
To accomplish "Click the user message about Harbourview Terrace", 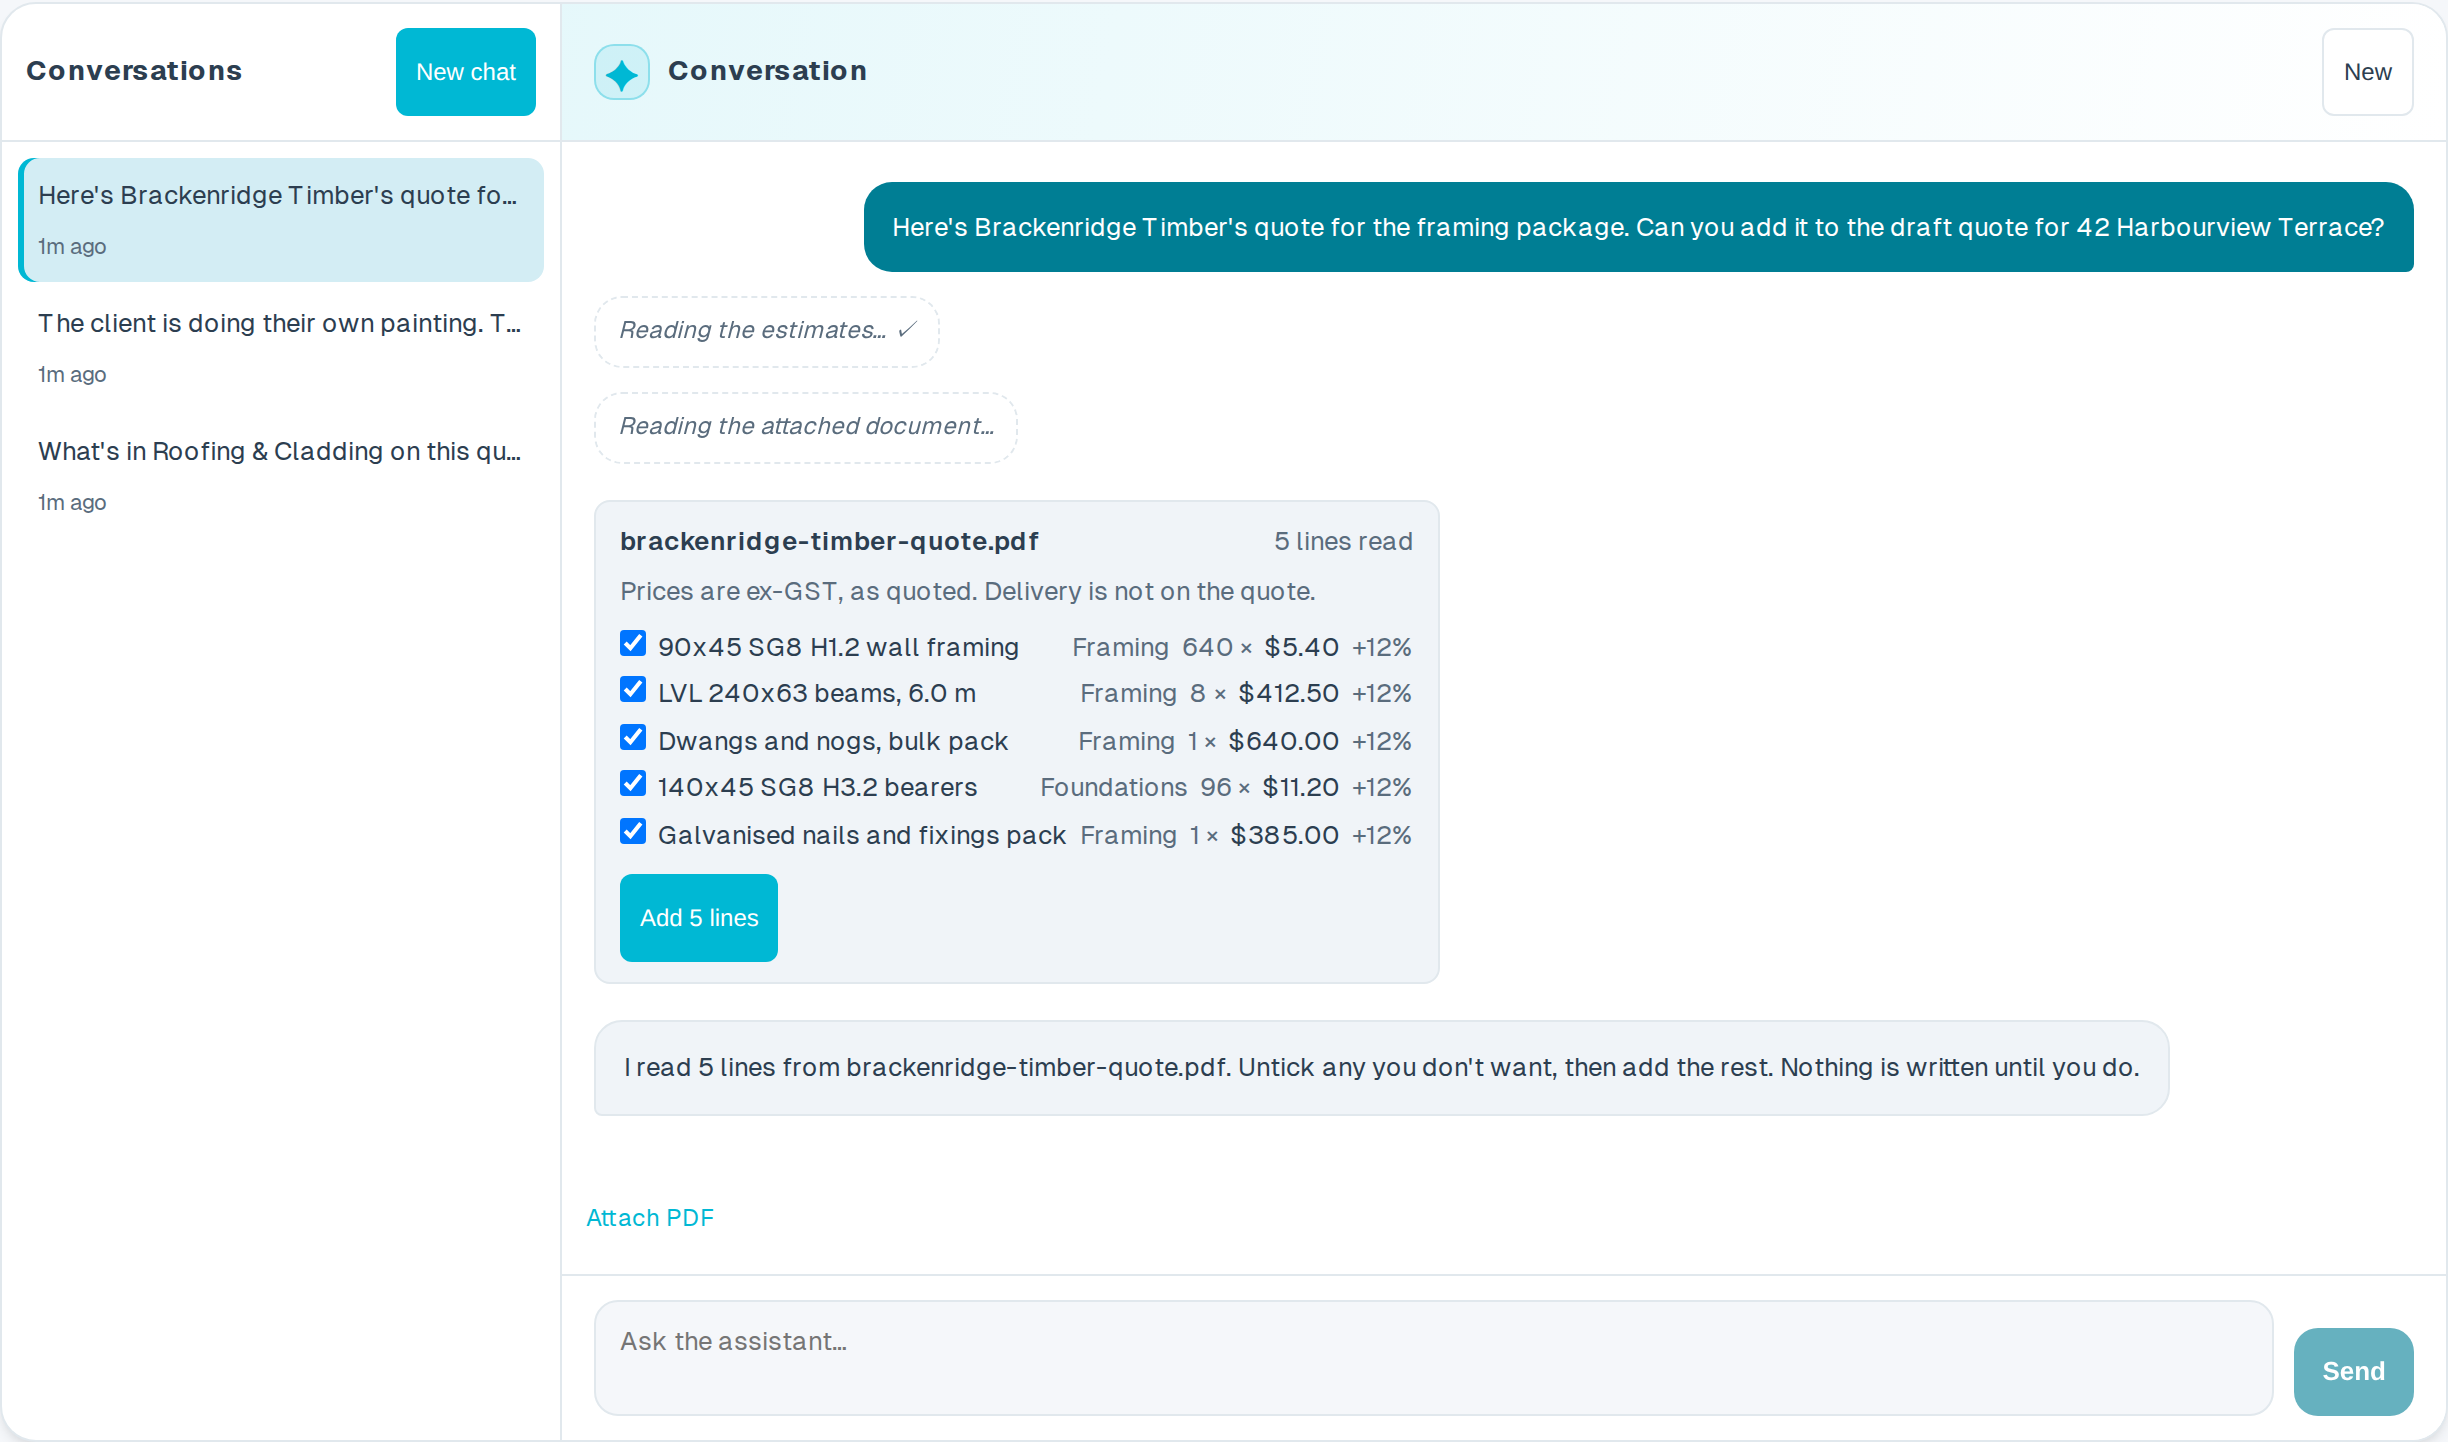I will [x=1638, y=227].
